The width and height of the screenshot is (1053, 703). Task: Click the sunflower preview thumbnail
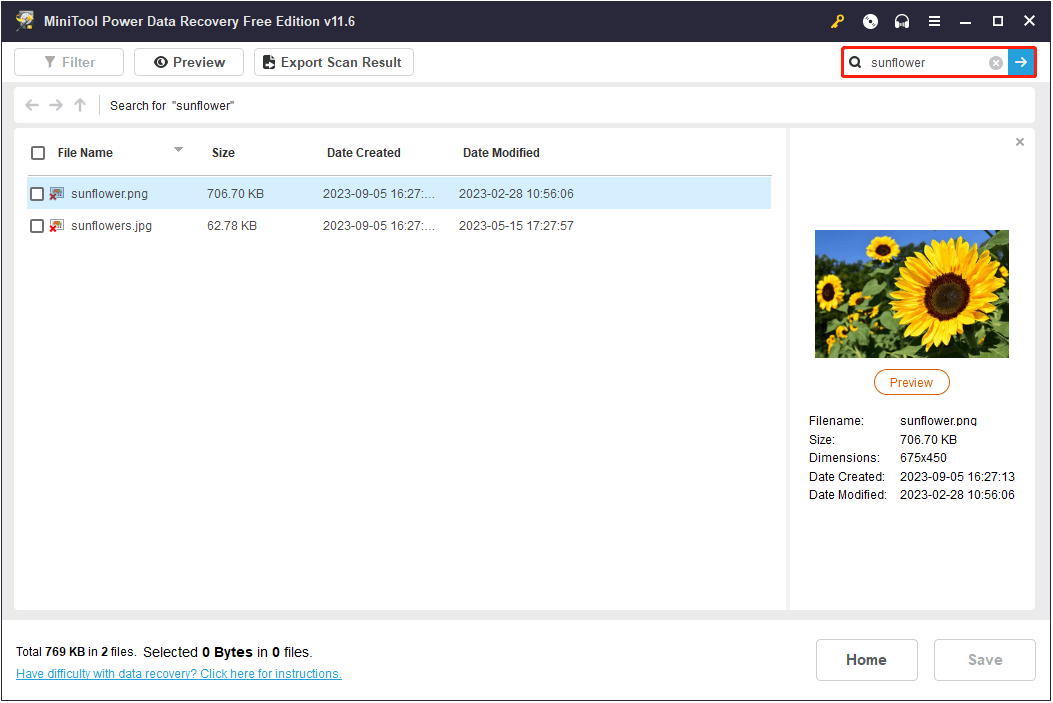[911, 293]
